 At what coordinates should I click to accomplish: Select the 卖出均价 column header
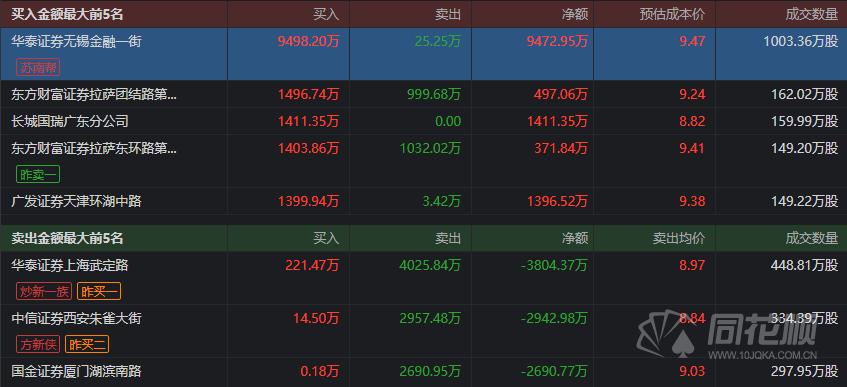pos(678,238)
